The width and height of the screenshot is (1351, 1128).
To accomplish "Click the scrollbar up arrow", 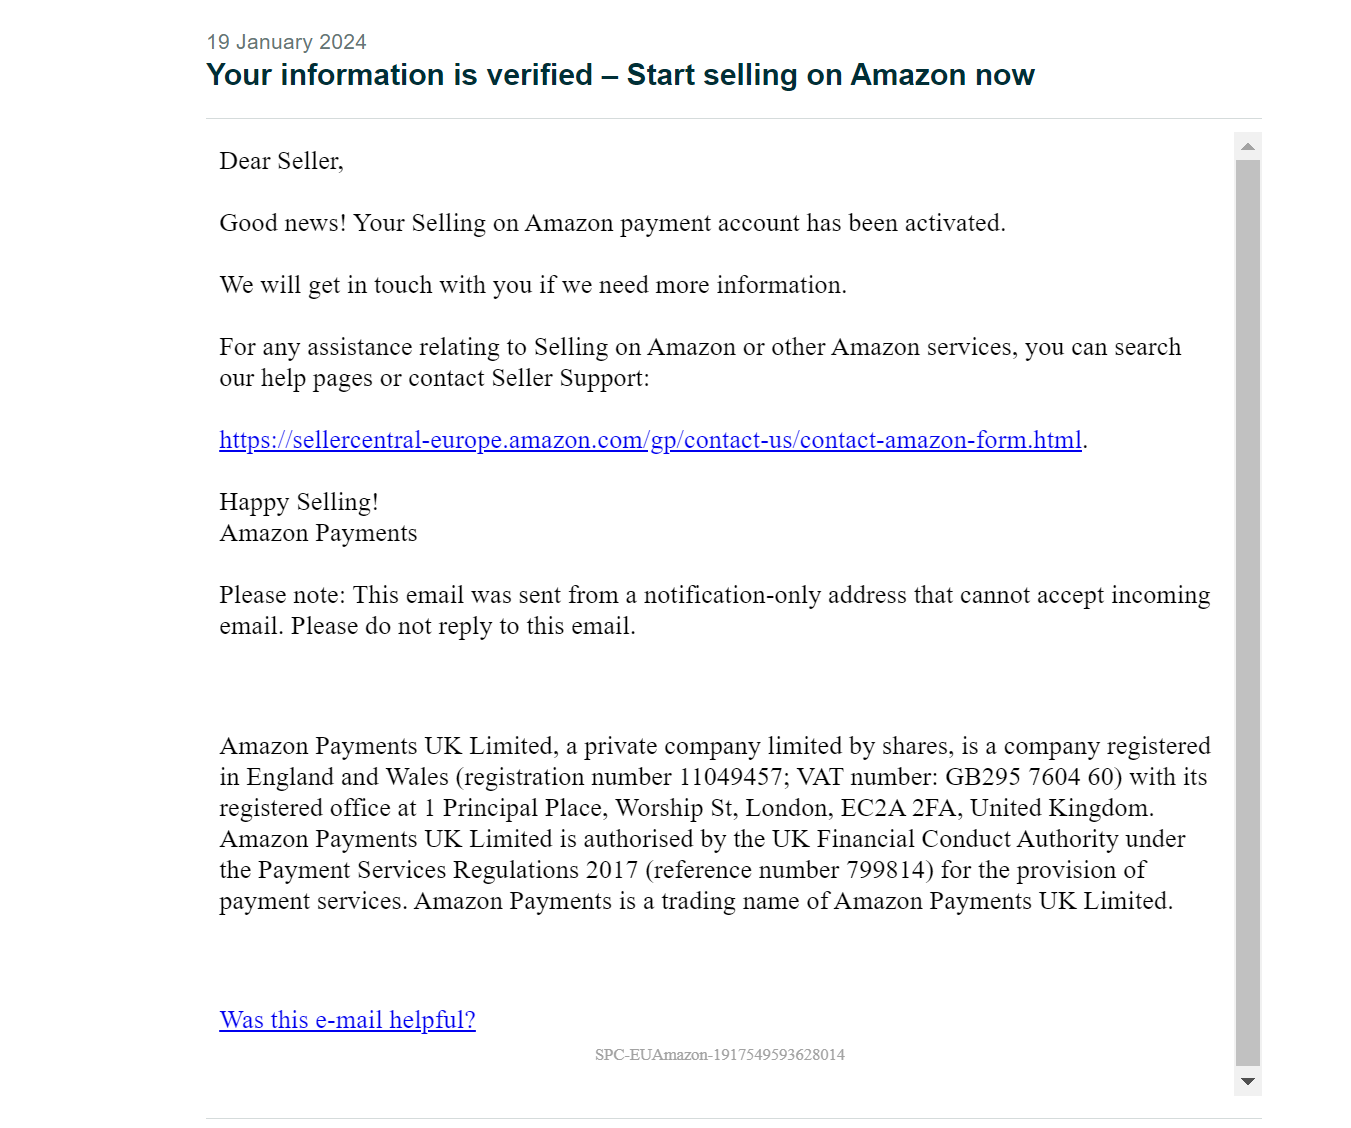I will pyautogui.click(x=1247, y=146).
